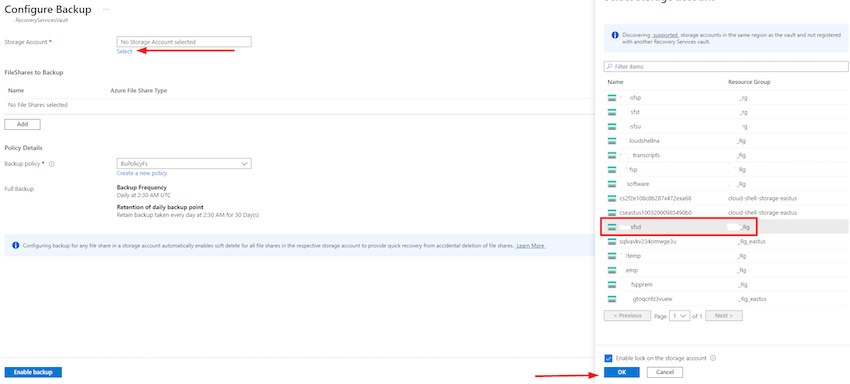Select cs2f2e108c8b287x472exa68 account name

click(x=655, y=198)
